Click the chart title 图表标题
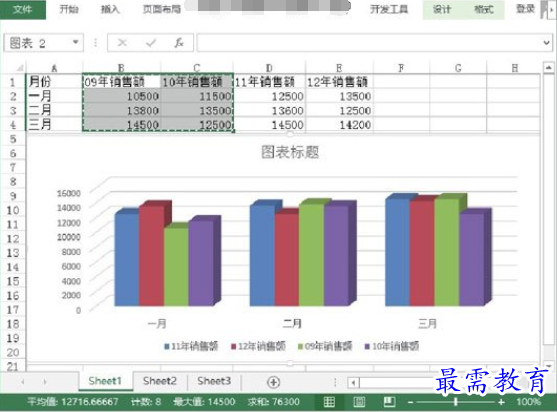Viewport: 557px width, 412px height. [x=290, y=152]
